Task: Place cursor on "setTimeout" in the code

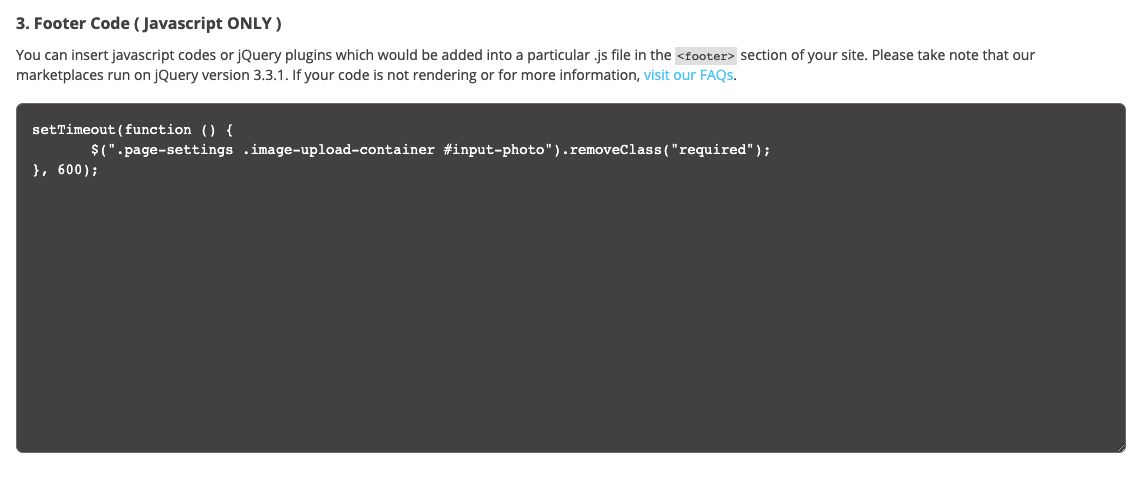Action: click(x=73, y=130)
